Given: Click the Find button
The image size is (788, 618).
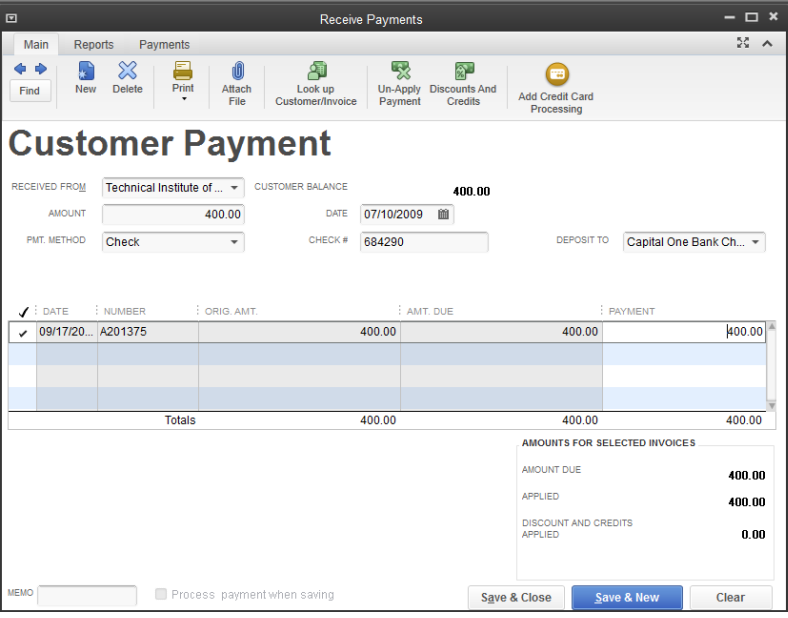Looking at the screenshot, I should [30, 91].
